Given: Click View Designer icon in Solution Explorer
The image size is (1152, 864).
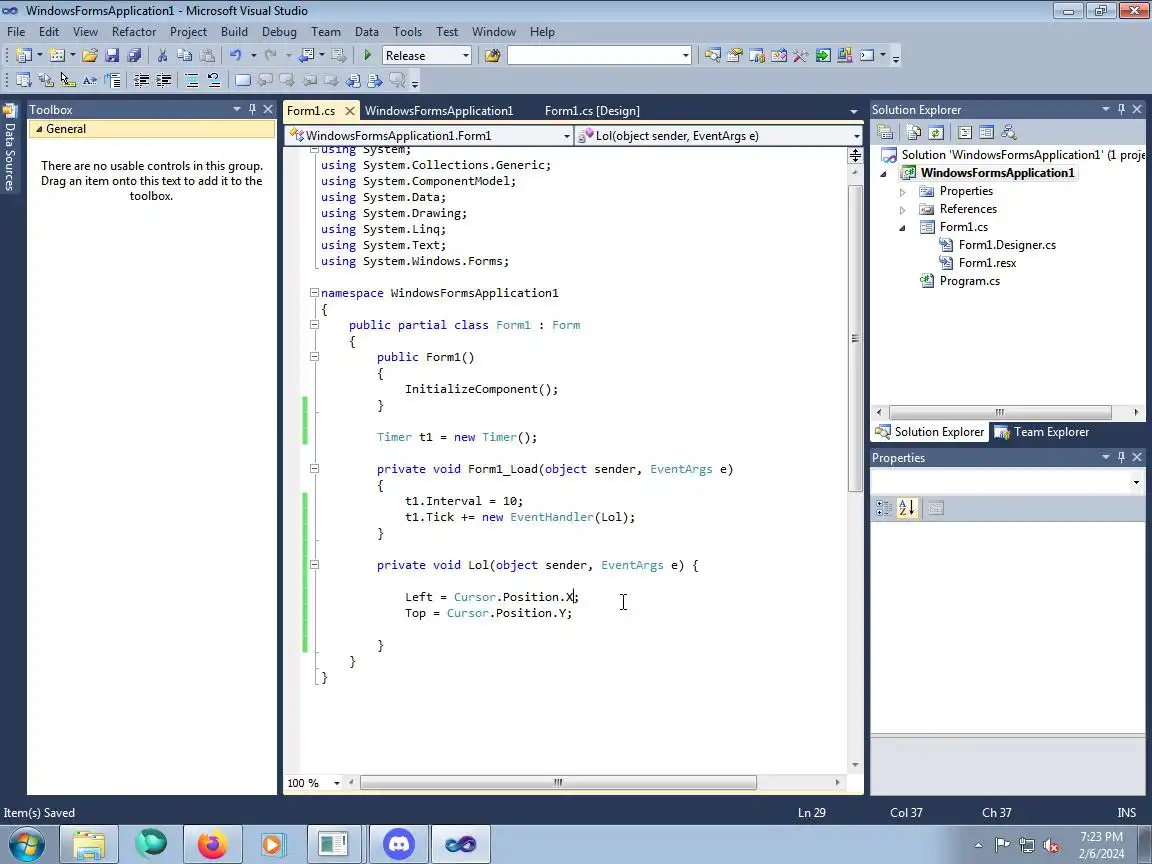Looking at the screenshot, I should pos(987,133).
